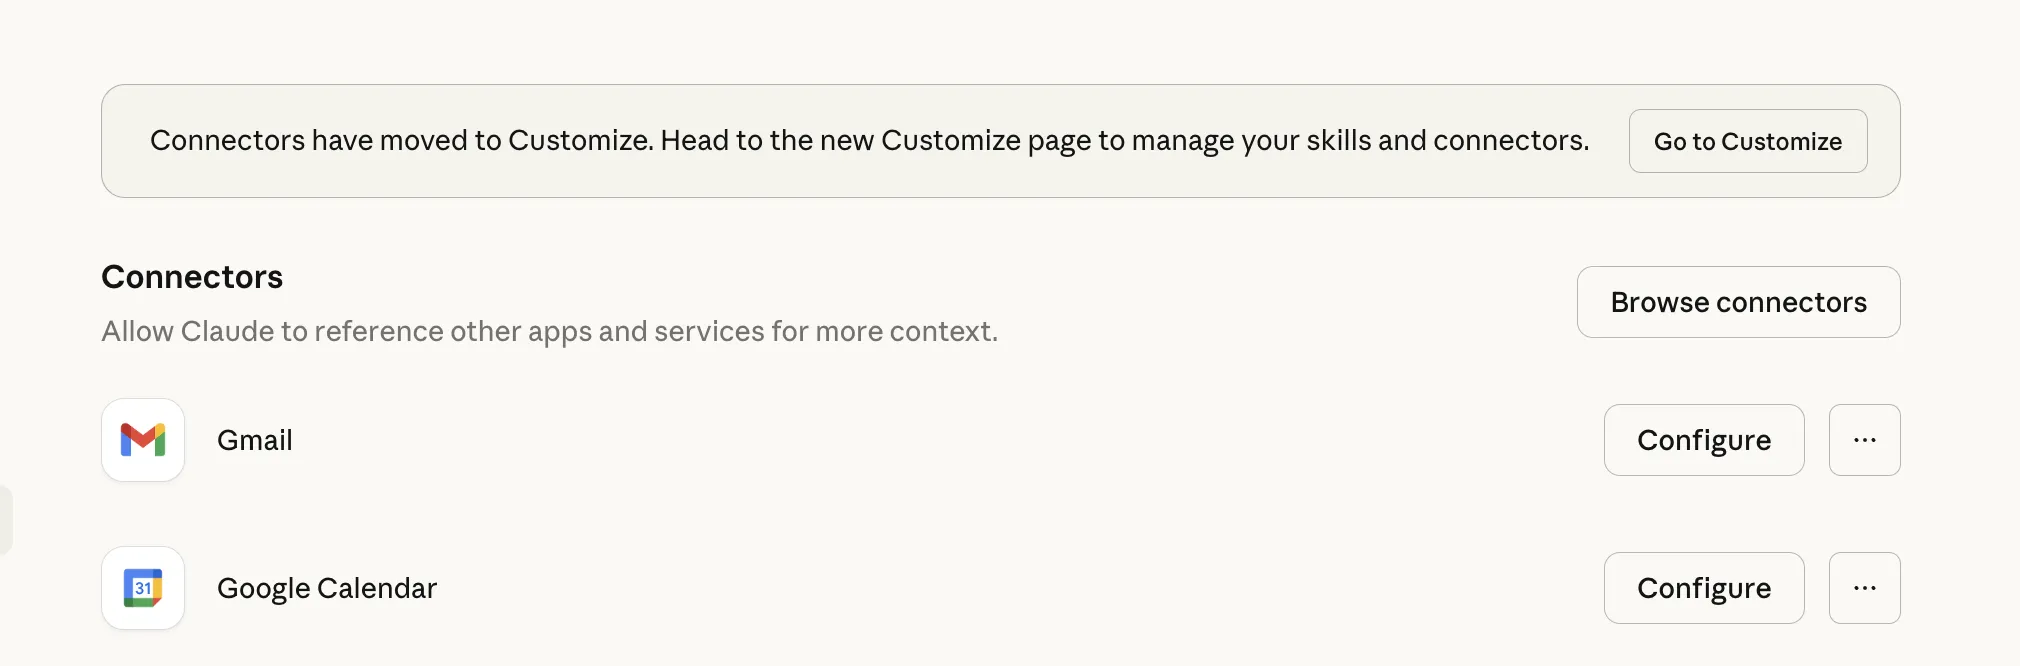Screen dimensions: 2020x666
Task: Configure the Google Calendar connector
Action: tap(1703, 588)
